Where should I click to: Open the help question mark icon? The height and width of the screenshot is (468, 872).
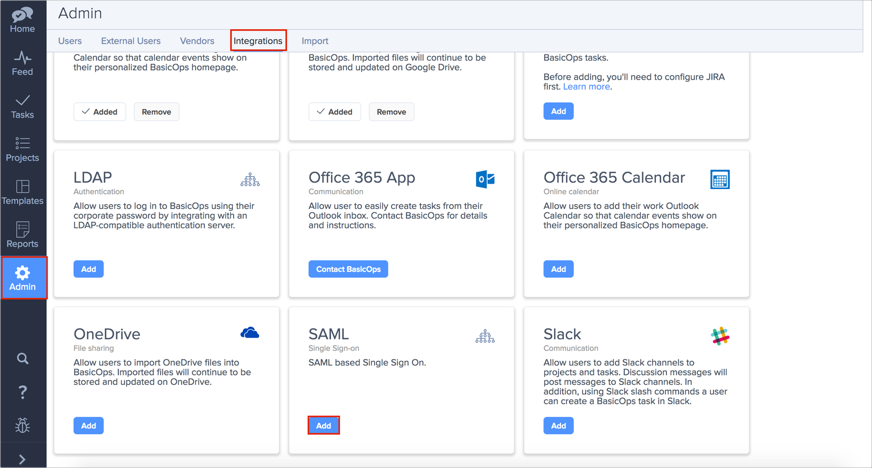click(x=22, y=392)
